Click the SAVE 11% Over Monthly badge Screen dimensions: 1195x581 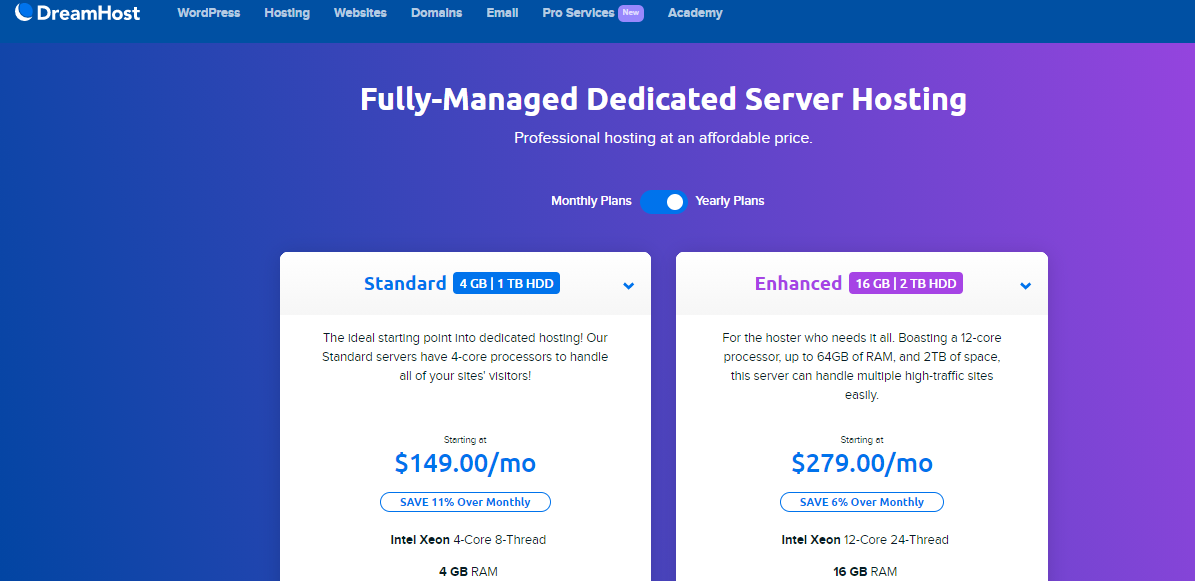tap(465, 502)
